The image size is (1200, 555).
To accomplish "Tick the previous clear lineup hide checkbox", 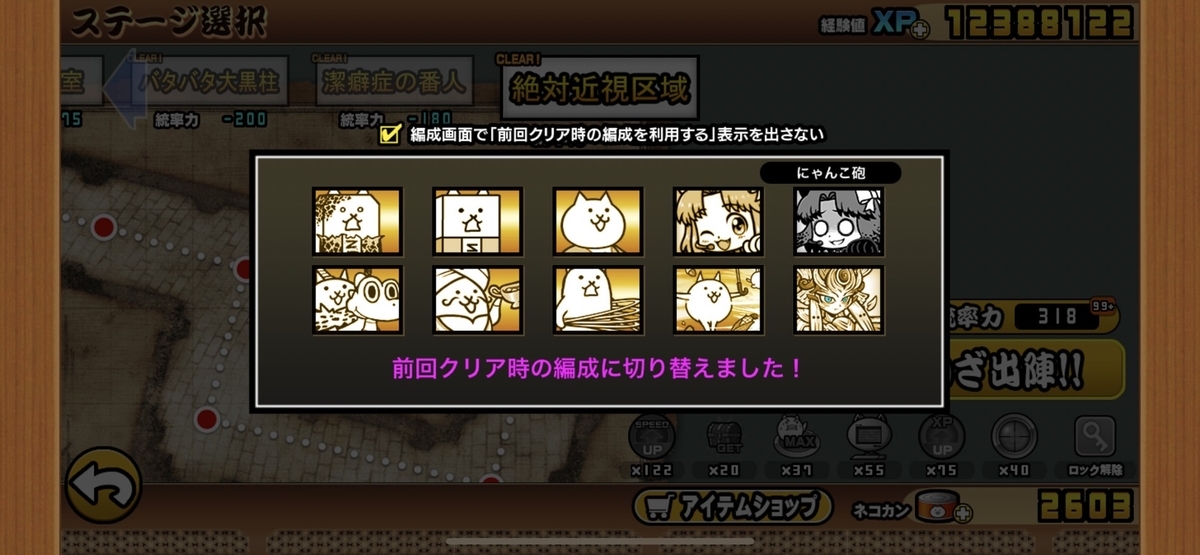I will [389, 135].
